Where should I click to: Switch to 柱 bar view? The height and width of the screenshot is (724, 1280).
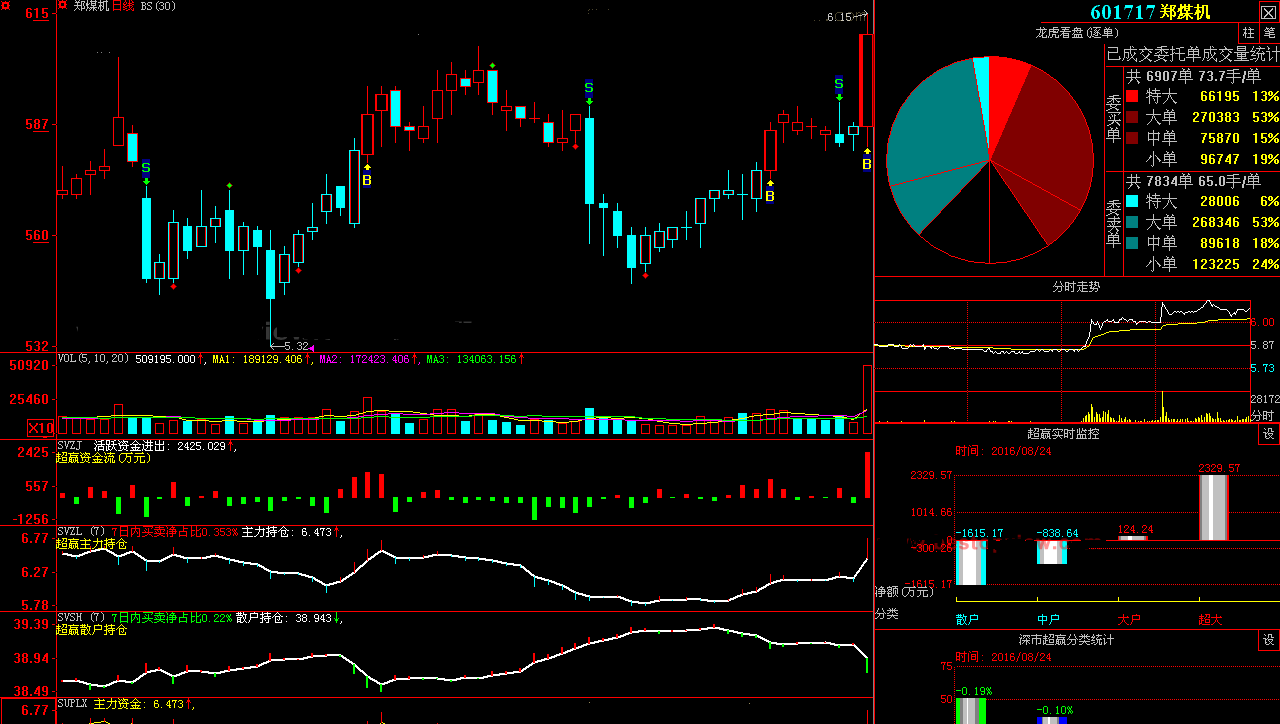(1248, 33)
